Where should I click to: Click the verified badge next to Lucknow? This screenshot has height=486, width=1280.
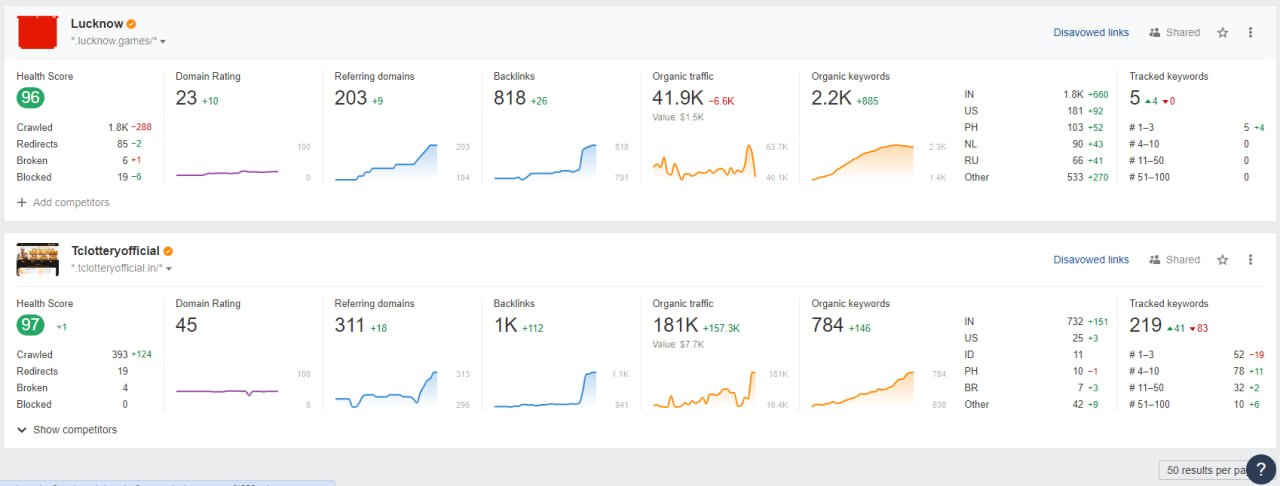[x=131, y=24]
